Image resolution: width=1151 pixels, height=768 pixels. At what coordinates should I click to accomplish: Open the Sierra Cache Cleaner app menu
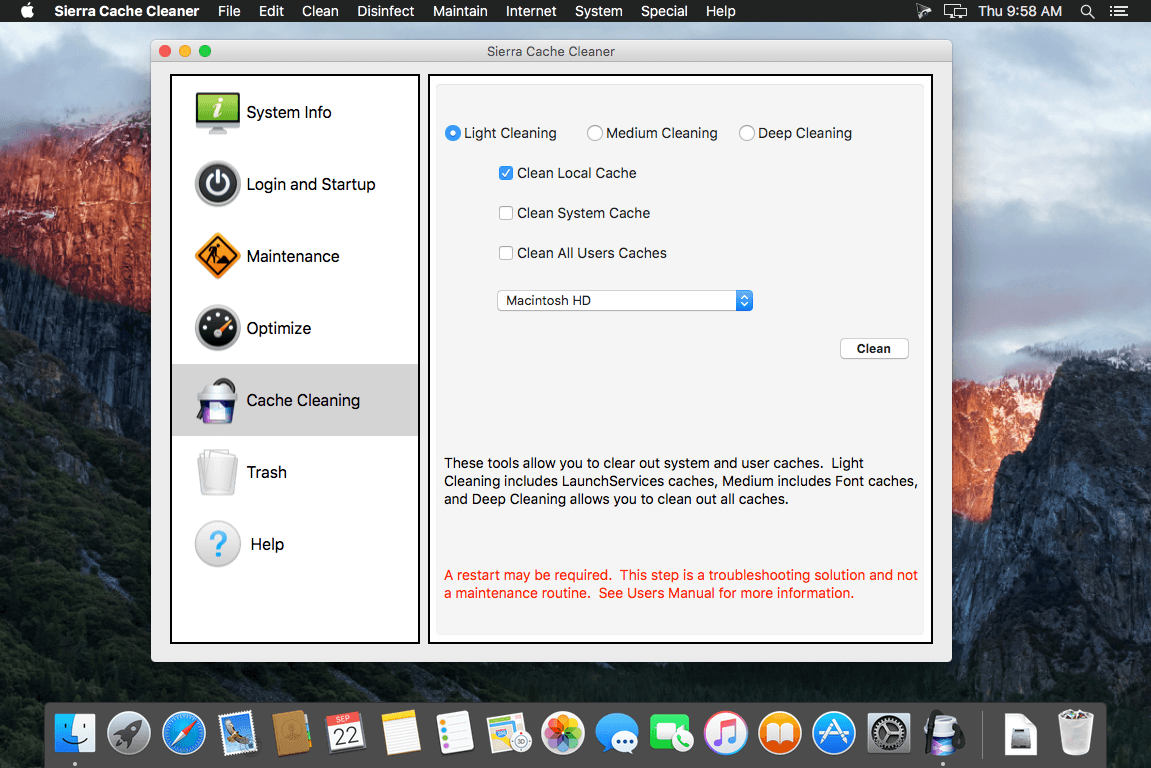pyautogui.click(x=126, y=11)
